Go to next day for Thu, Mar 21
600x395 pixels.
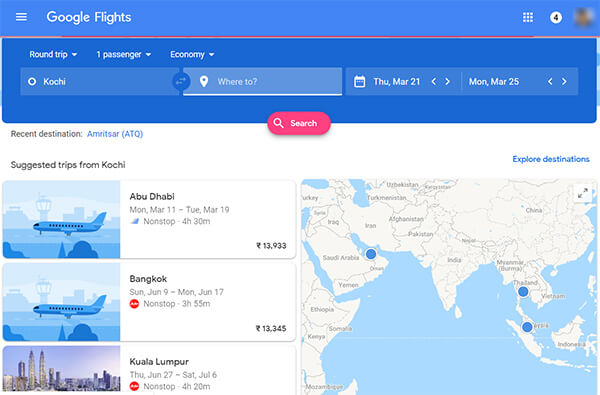click(x=447, y=82)
